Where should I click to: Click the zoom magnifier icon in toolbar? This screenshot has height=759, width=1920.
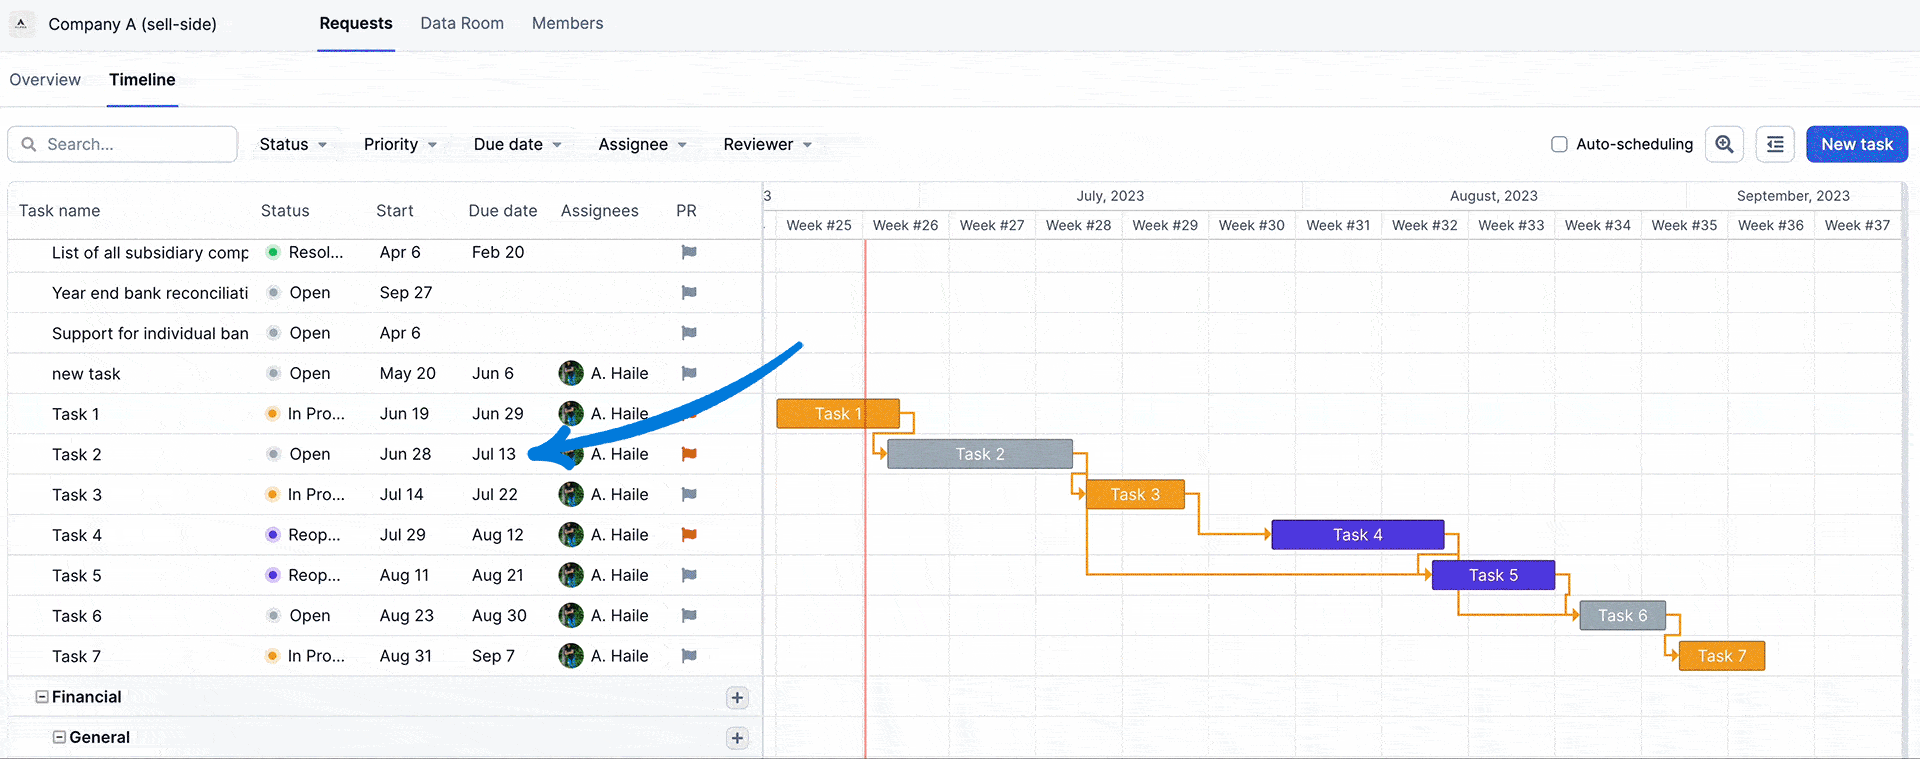pyautogui.click(x=1724, y=144)
